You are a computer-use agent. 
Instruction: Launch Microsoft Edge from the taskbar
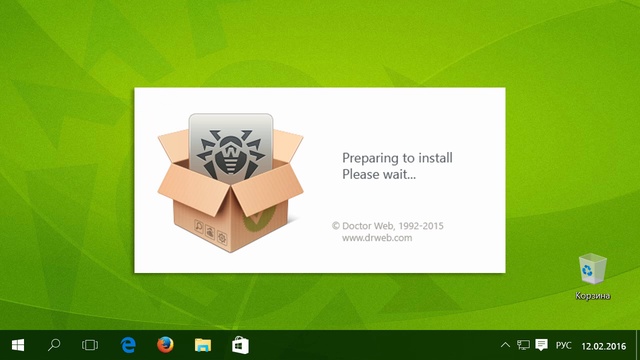click(128, 345)
